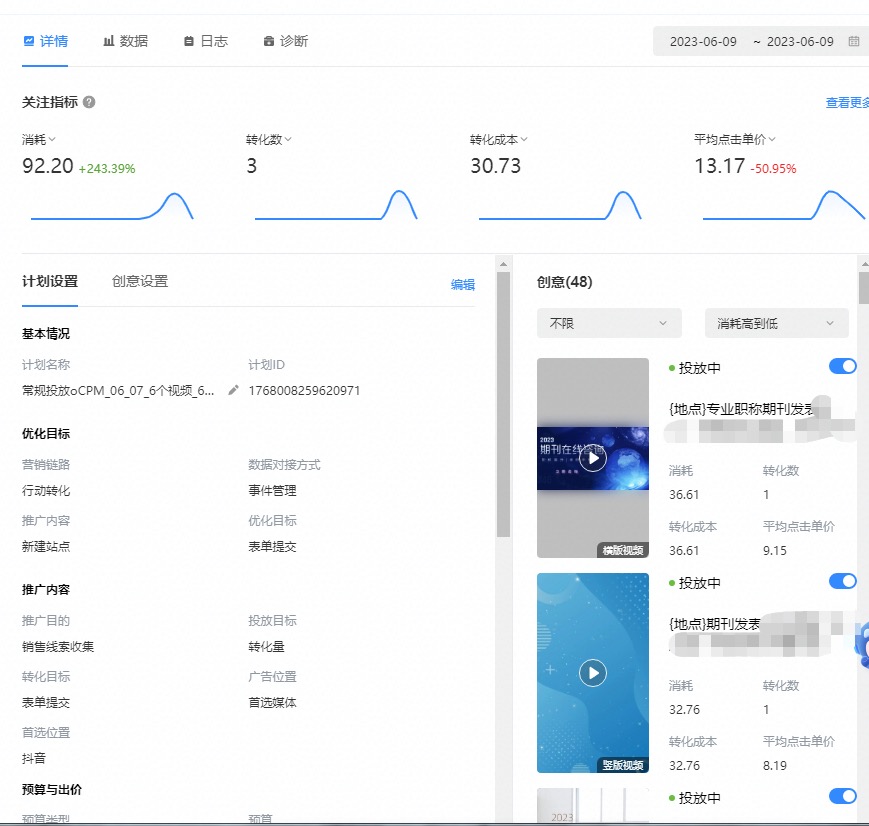The width and height of the screenshot is (869, 826).
Task: Toggle off the first creative's 投放中 switch
Action: point(843,366)
